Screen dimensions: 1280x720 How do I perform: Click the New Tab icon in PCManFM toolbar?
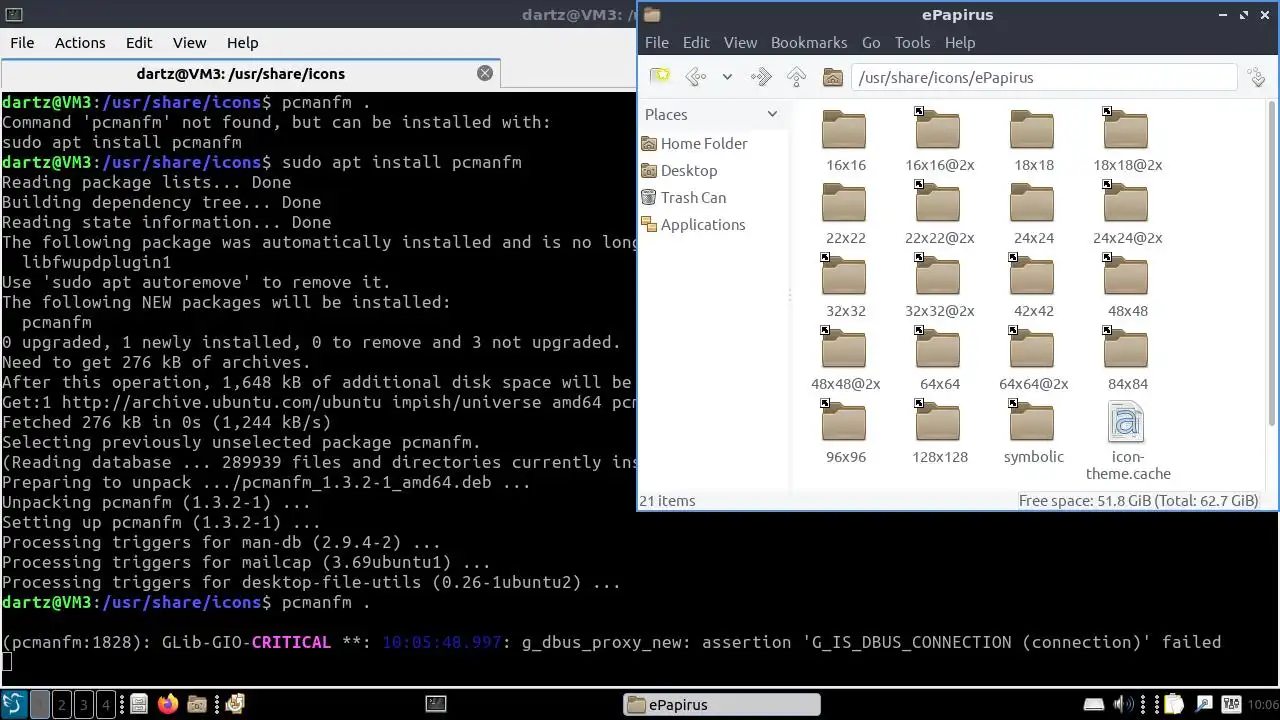pyautogui.click(x=660, y=77)
